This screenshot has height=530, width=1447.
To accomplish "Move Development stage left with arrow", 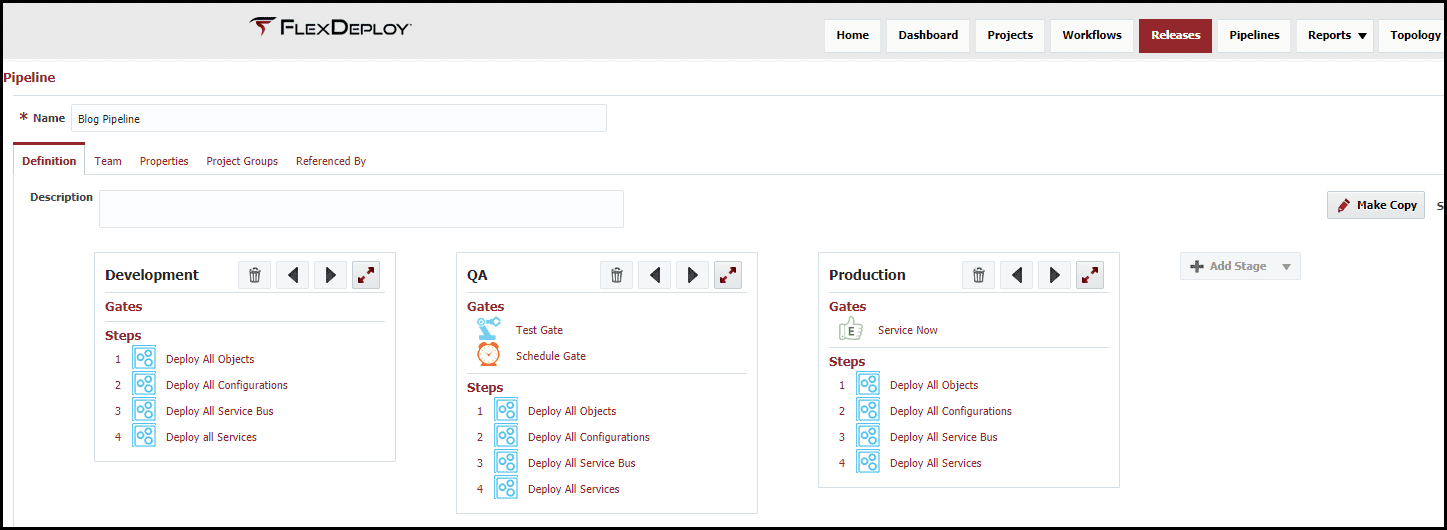I will 293,275.
